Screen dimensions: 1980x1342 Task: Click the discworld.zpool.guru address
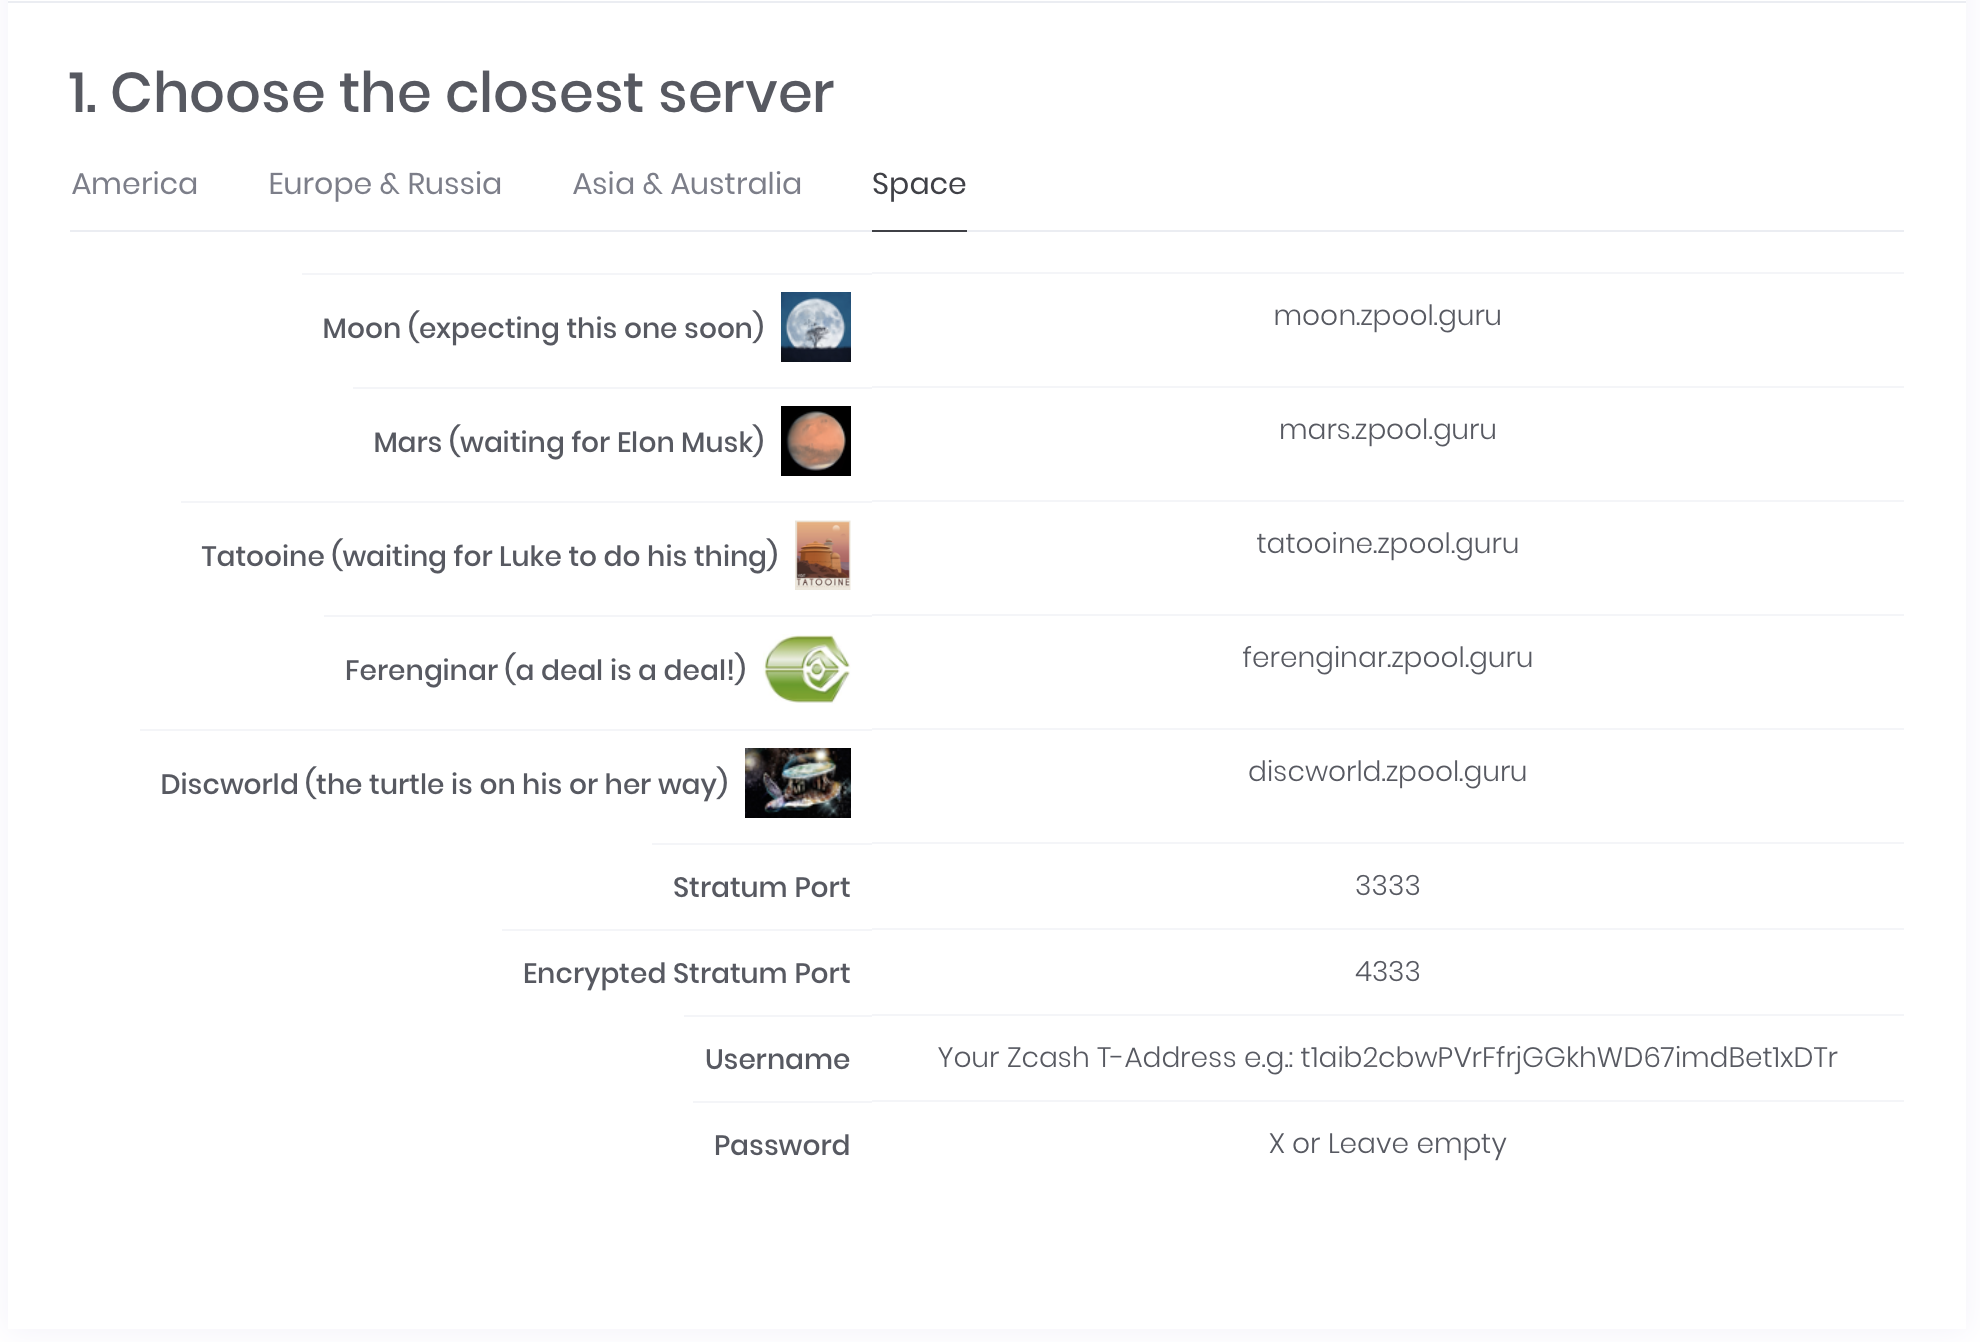click(1386, 772)
